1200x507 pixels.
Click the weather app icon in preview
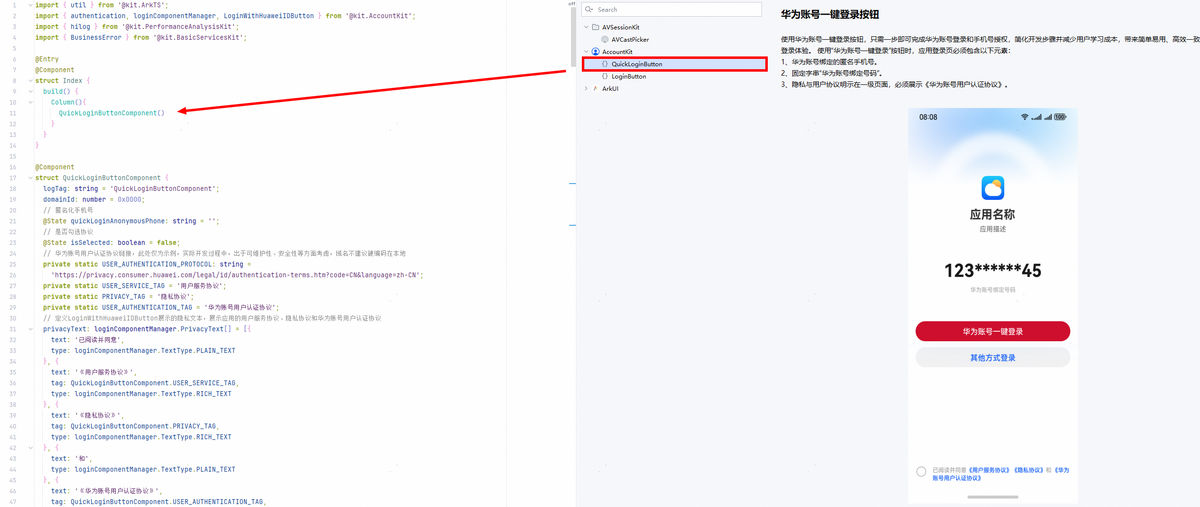[x=992, y=187]
